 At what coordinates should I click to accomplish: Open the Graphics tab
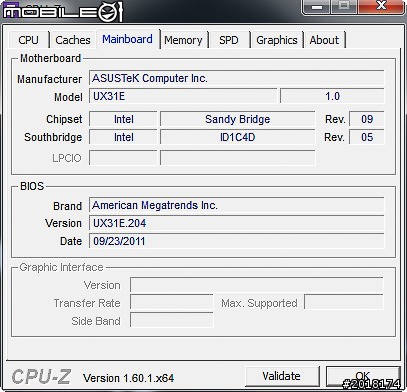point(277,40)
